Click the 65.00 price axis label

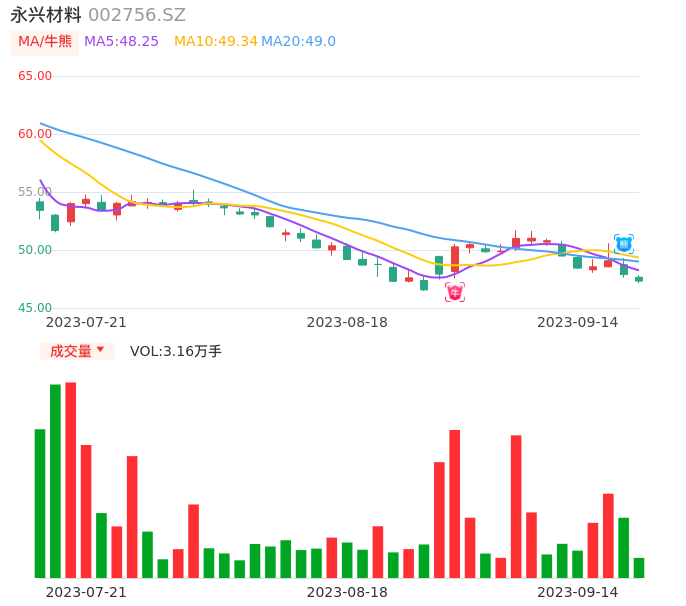click(35, 76)
